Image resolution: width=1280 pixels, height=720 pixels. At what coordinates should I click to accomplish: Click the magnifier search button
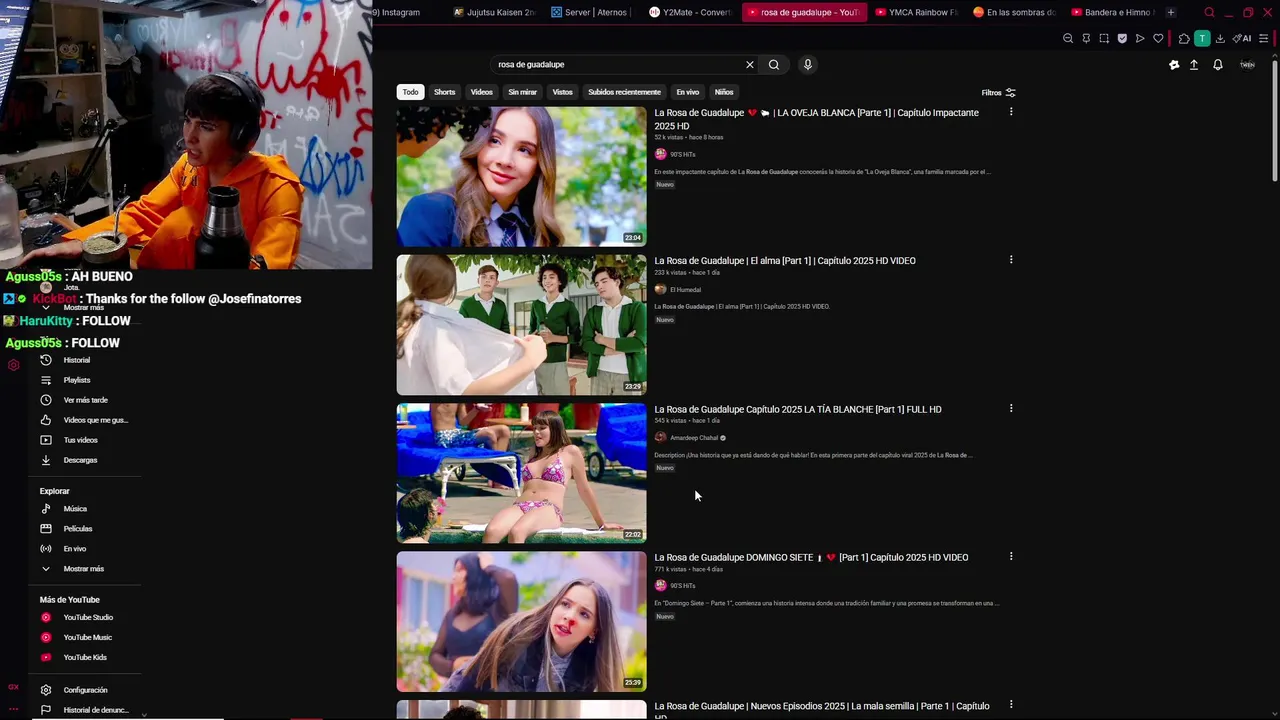pyautogui.click(x=774, y=65)
